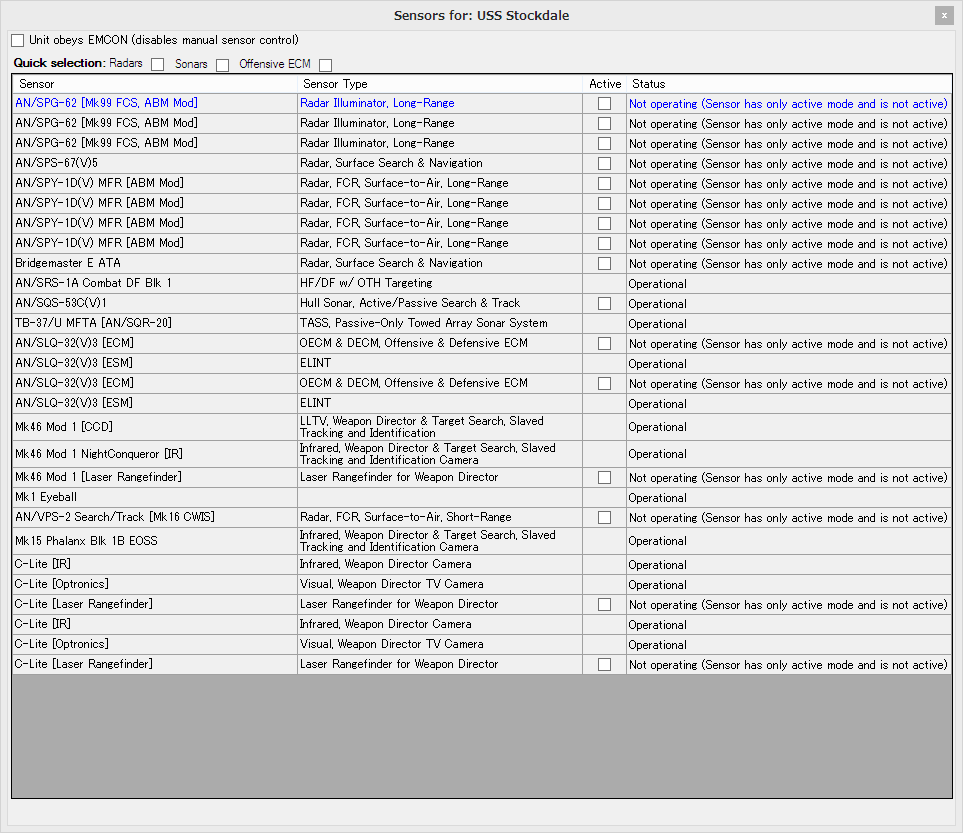The width and height of the screenshot is (963, 833).
Task: Click Operational status of Mk46 NightConqueror [IR]
Action: pyautogui.click(x=657, y=454)
